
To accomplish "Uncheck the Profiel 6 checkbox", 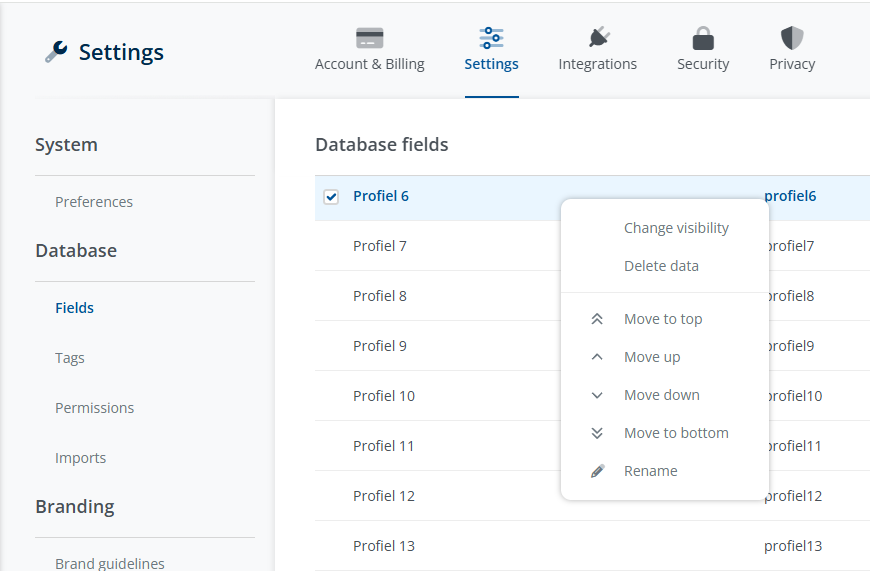I will (x=331, y=196).
